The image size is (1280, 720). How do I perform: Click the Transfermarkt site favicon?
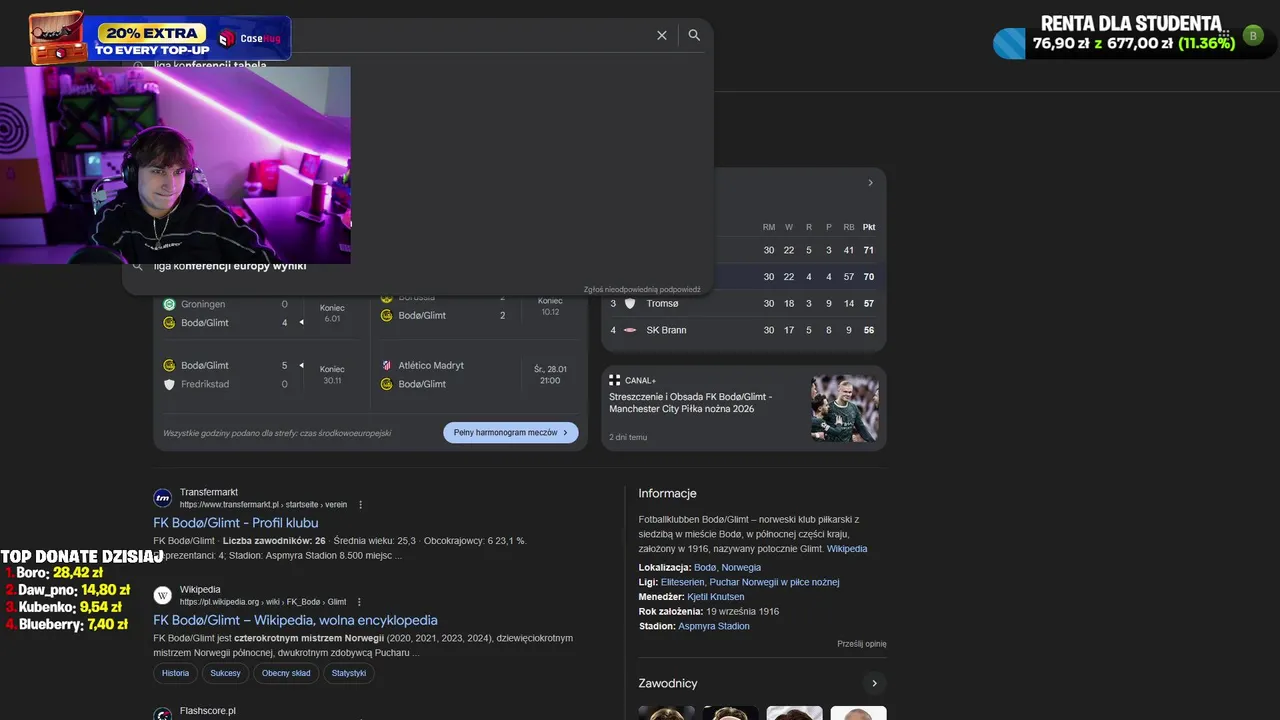click(163, 498)
